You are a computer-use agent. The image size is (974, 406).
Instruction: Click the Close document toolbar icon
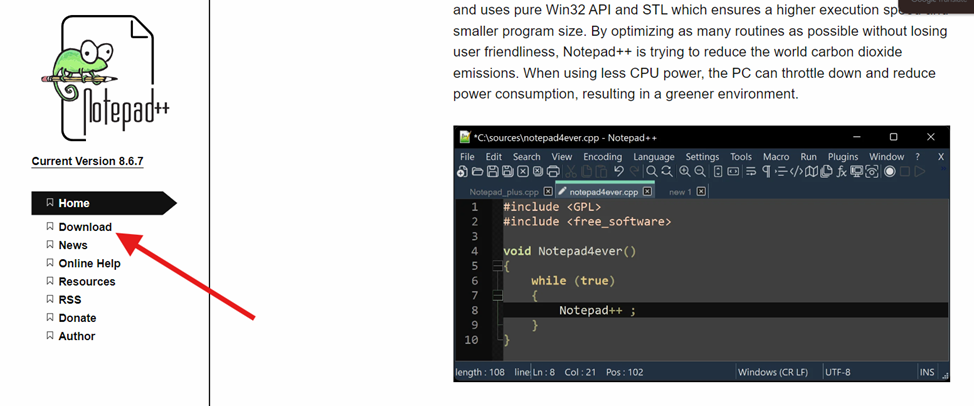point(523,171)
